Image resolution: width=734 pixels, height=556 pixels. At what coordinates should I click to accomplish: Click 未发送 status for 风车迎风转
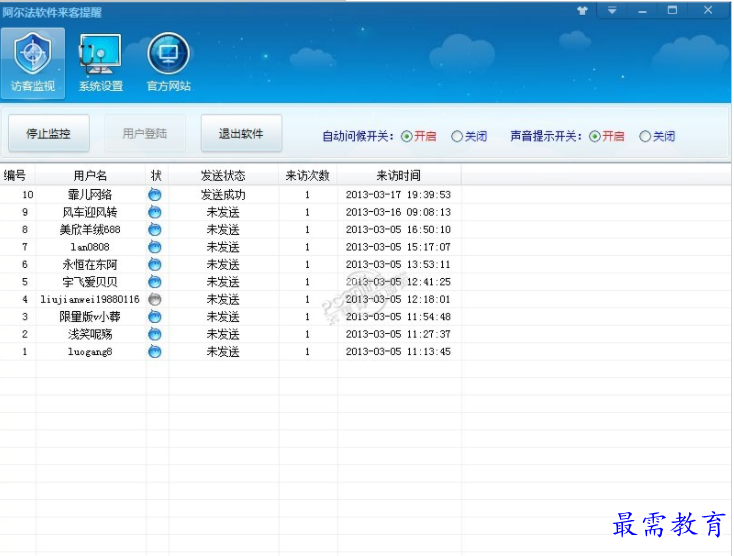point(223,212)
